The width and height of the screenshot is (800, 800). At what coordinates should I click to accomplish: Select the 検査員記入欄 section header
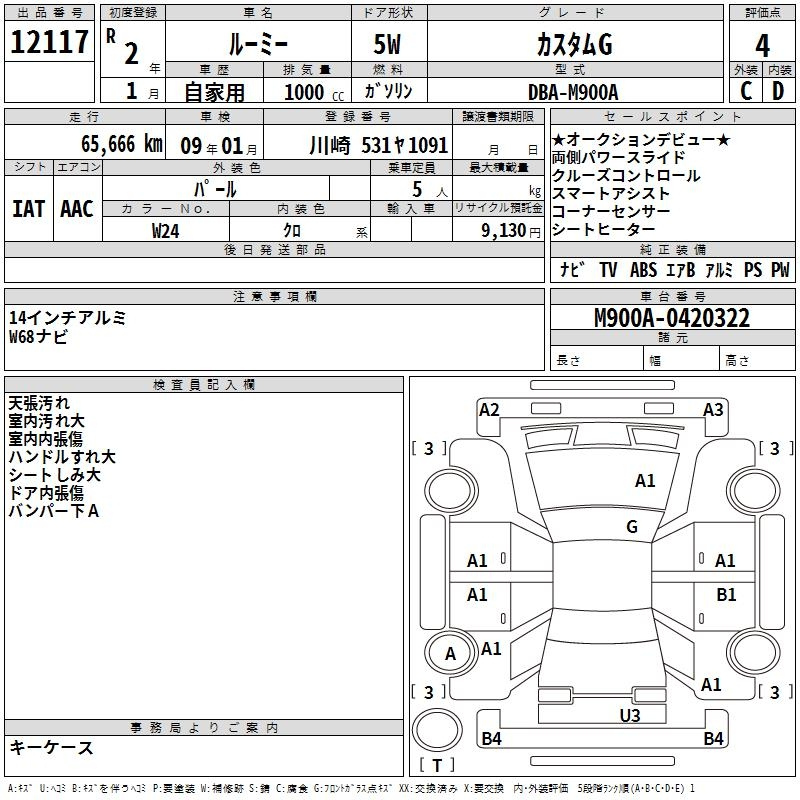coord(204,385)
